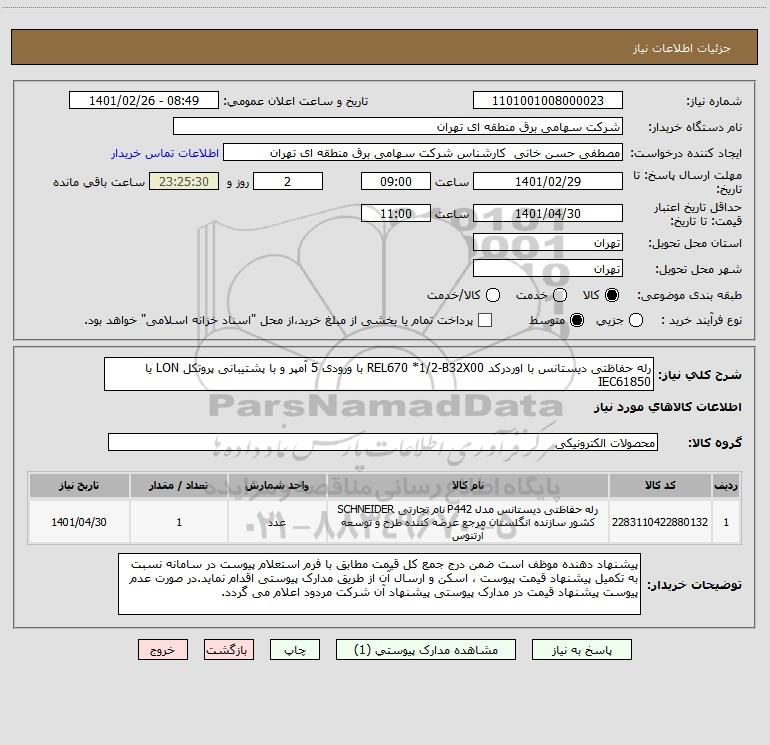This screenshot has width=770, height=745.
Task: Open اطلاعات تماس خریدار link
Action: pos(165,153)
